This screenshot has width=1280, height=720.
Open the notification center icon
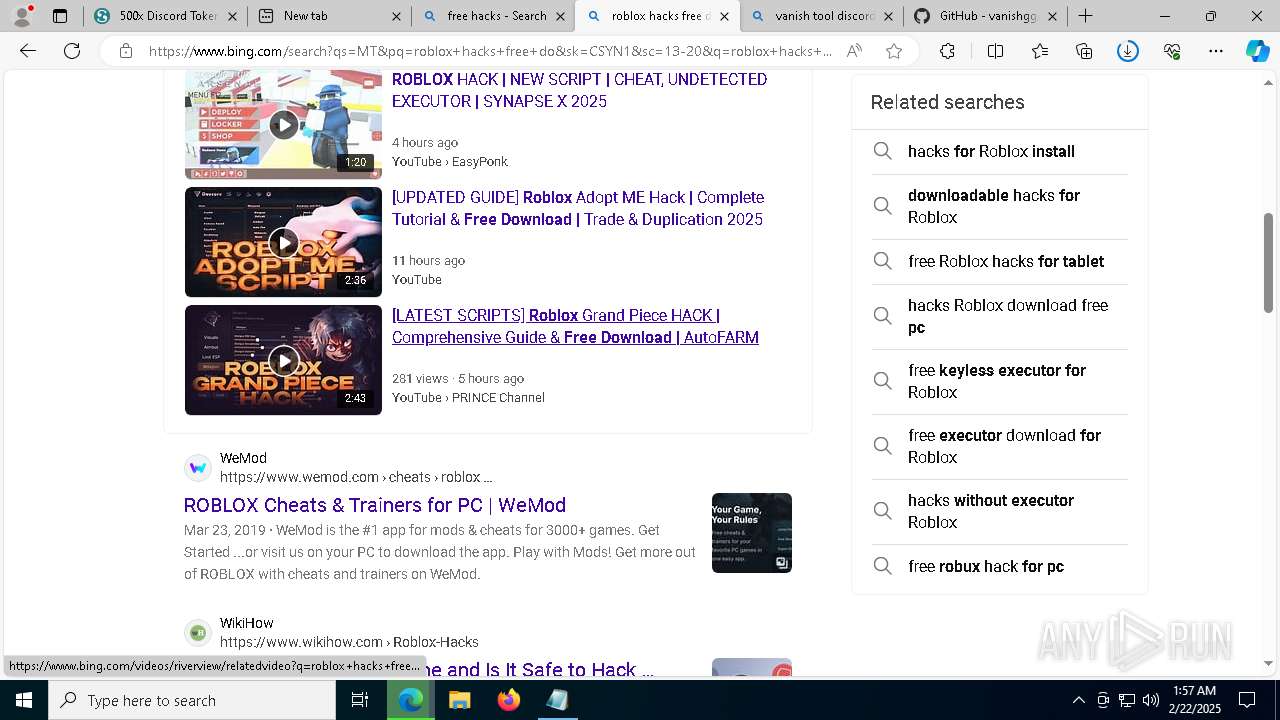(x=1247, y=700)
